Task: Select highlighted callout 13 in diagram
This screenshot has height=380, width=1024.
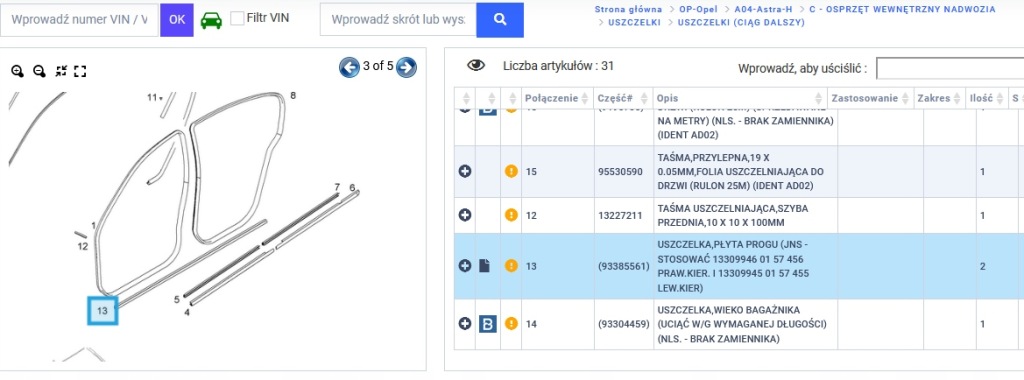Action: [x=103, y=311]
